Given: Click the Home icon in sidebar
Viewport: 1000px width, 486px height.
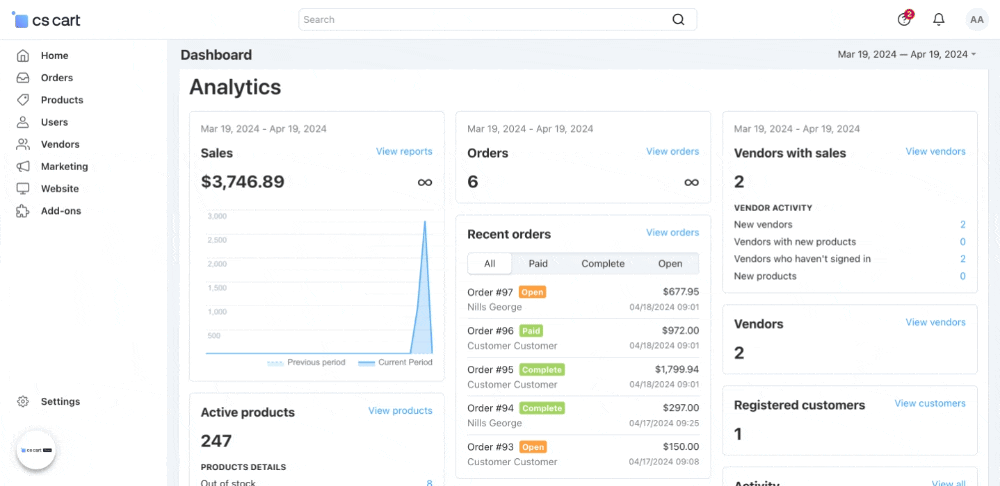Looking at the screenshot, I should point(23,56).
